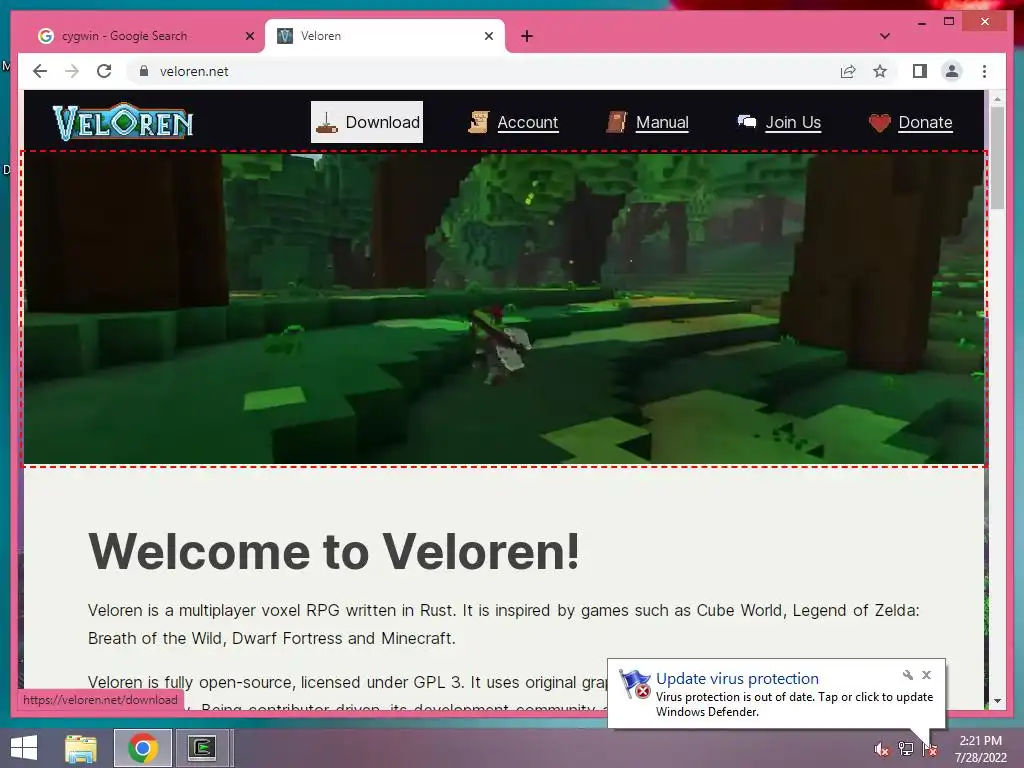1024x768 pixels.
Task: Click the boat icon in the Download button
Action: point(327,122)
